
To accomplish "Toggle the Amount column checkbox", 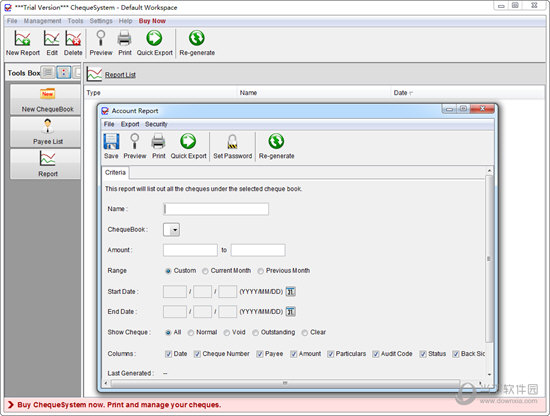I will click(x=294, y=354).
